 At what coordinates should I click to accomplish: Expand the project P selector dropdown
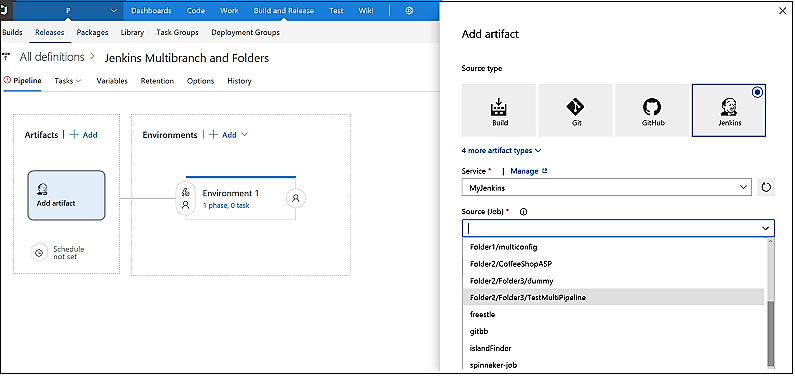pos(115,10)
